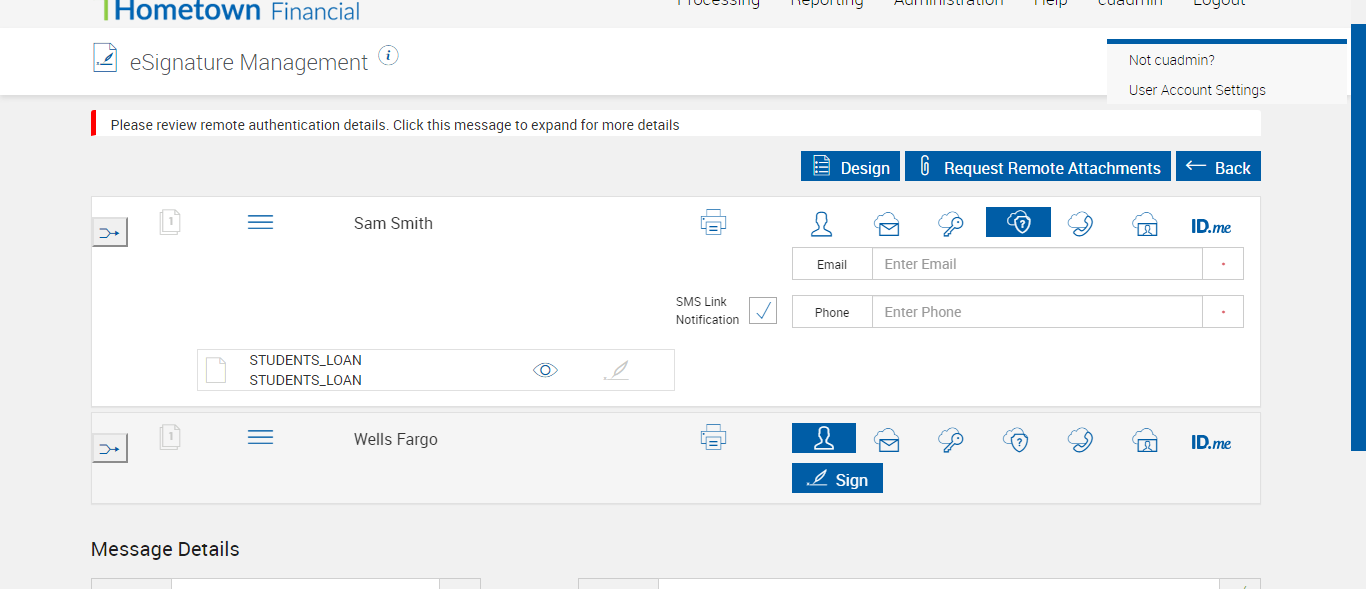Select the email cloud authentication icon for Sam Smith

click(x=886, y=223)
